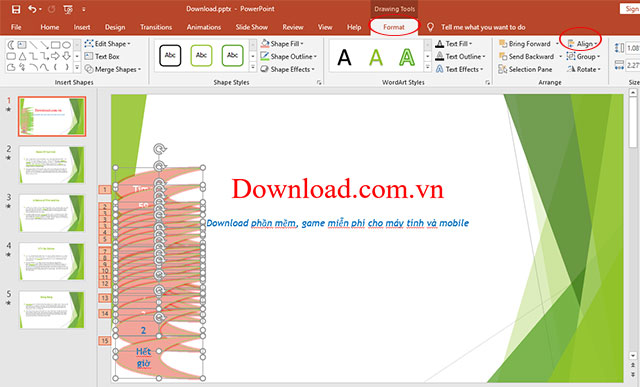Choose the rectangle shape in gallery
The height and width of the screenshot is (387, 640).
[55, 44]
